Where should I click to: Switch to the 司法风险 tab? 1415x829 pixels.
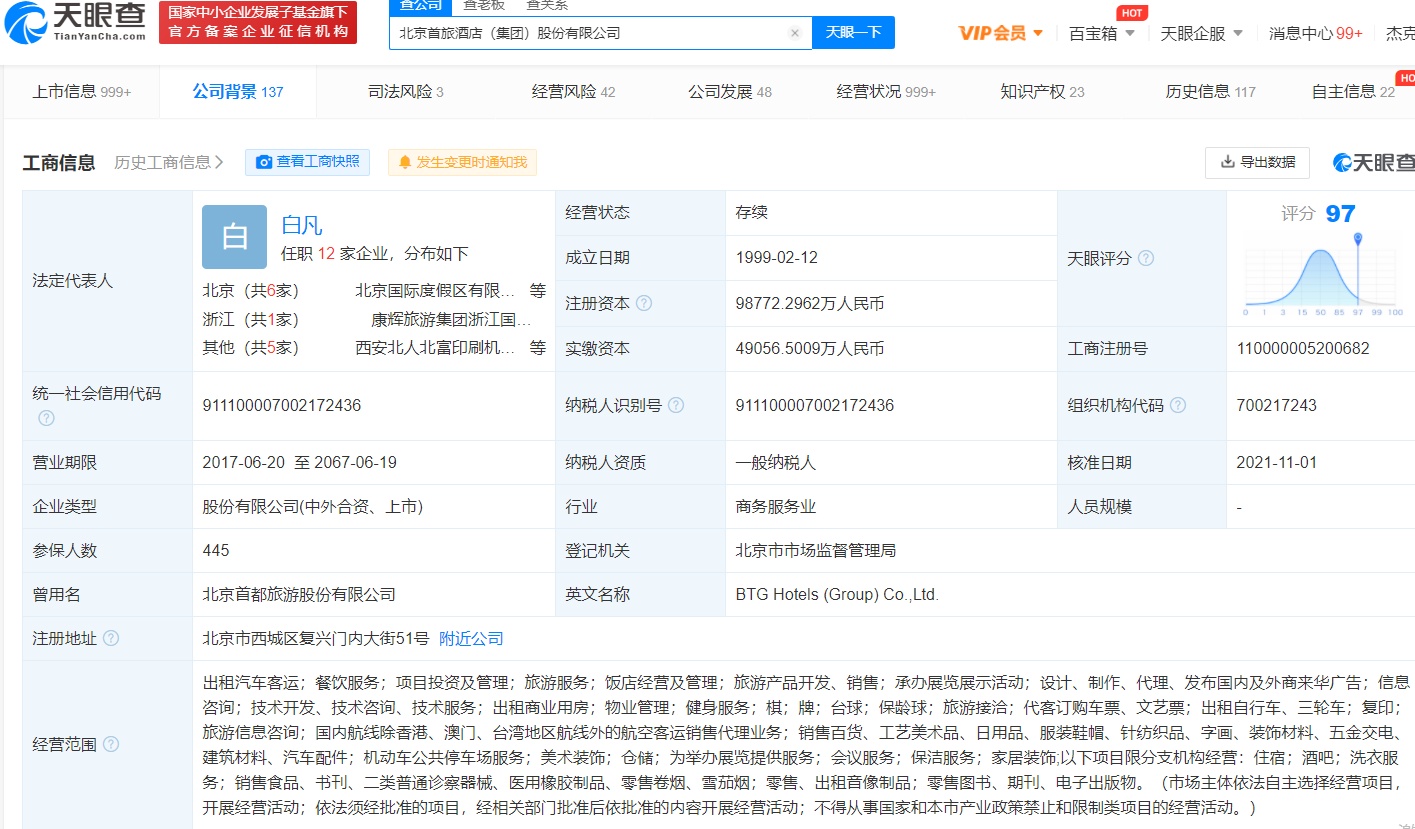(x=405, y=92)
